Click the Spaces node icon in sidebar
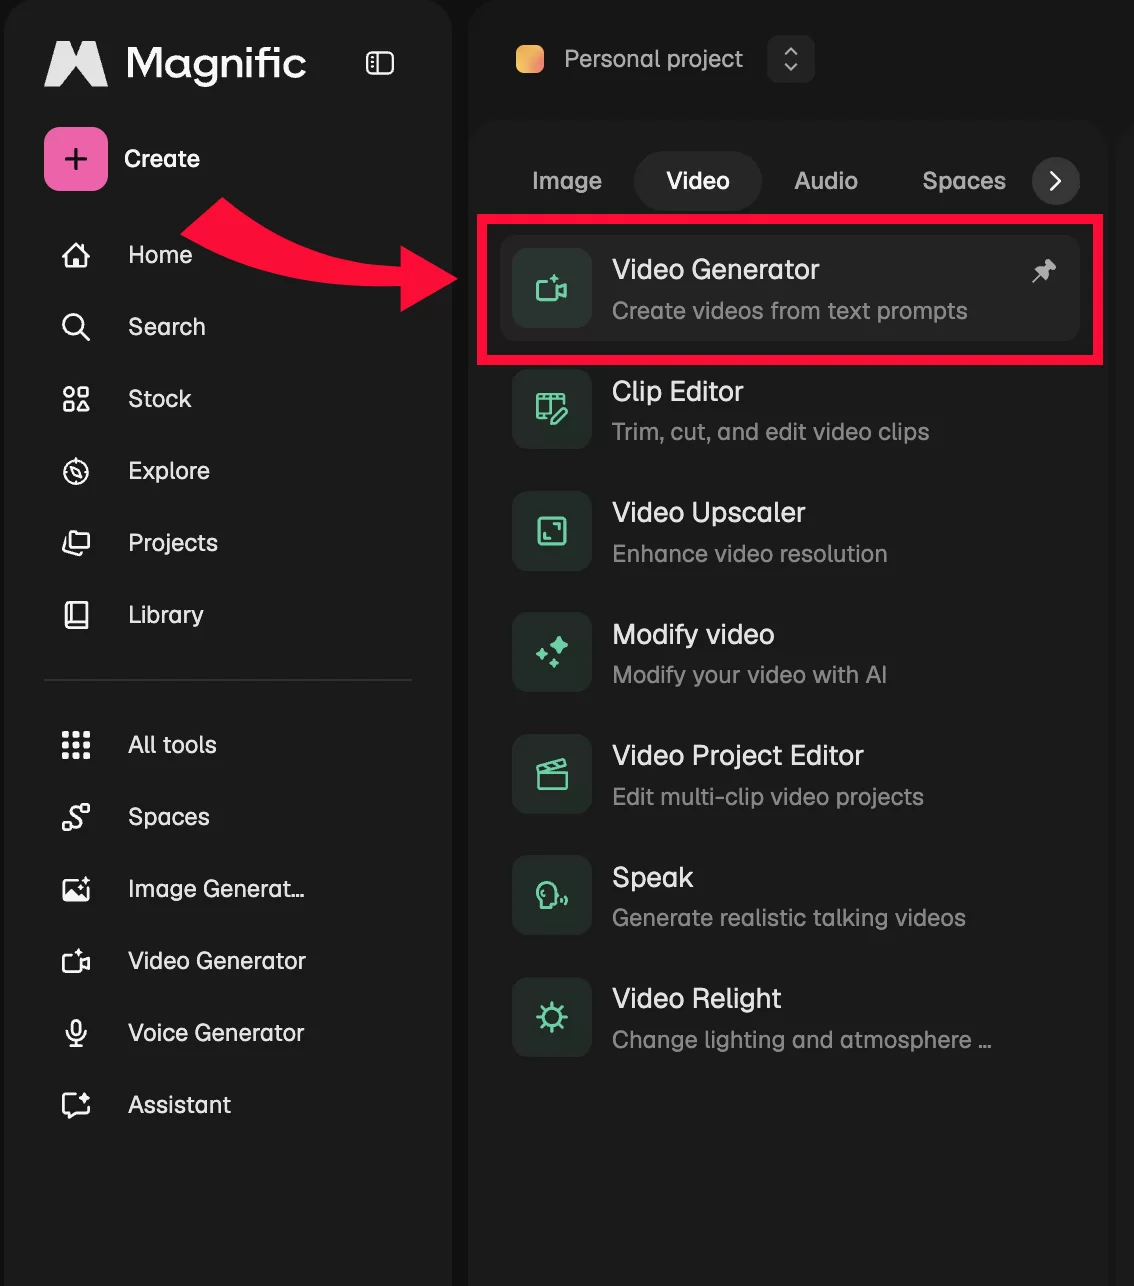Image resolution: width=1134 pixels, height=1286 pixels. coord(76,817)
